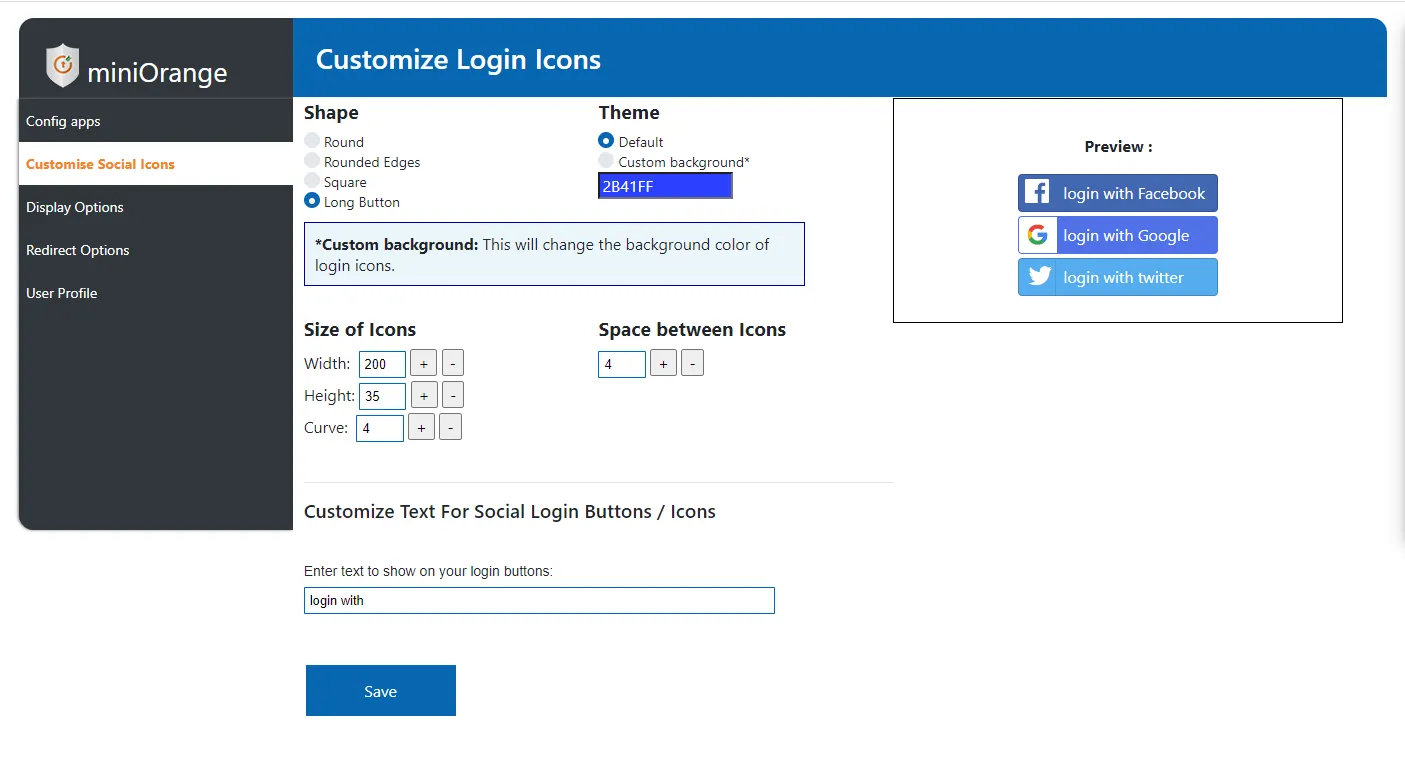Increase icon Width with plus button
1405x781 pixels.
pos(424,364)
